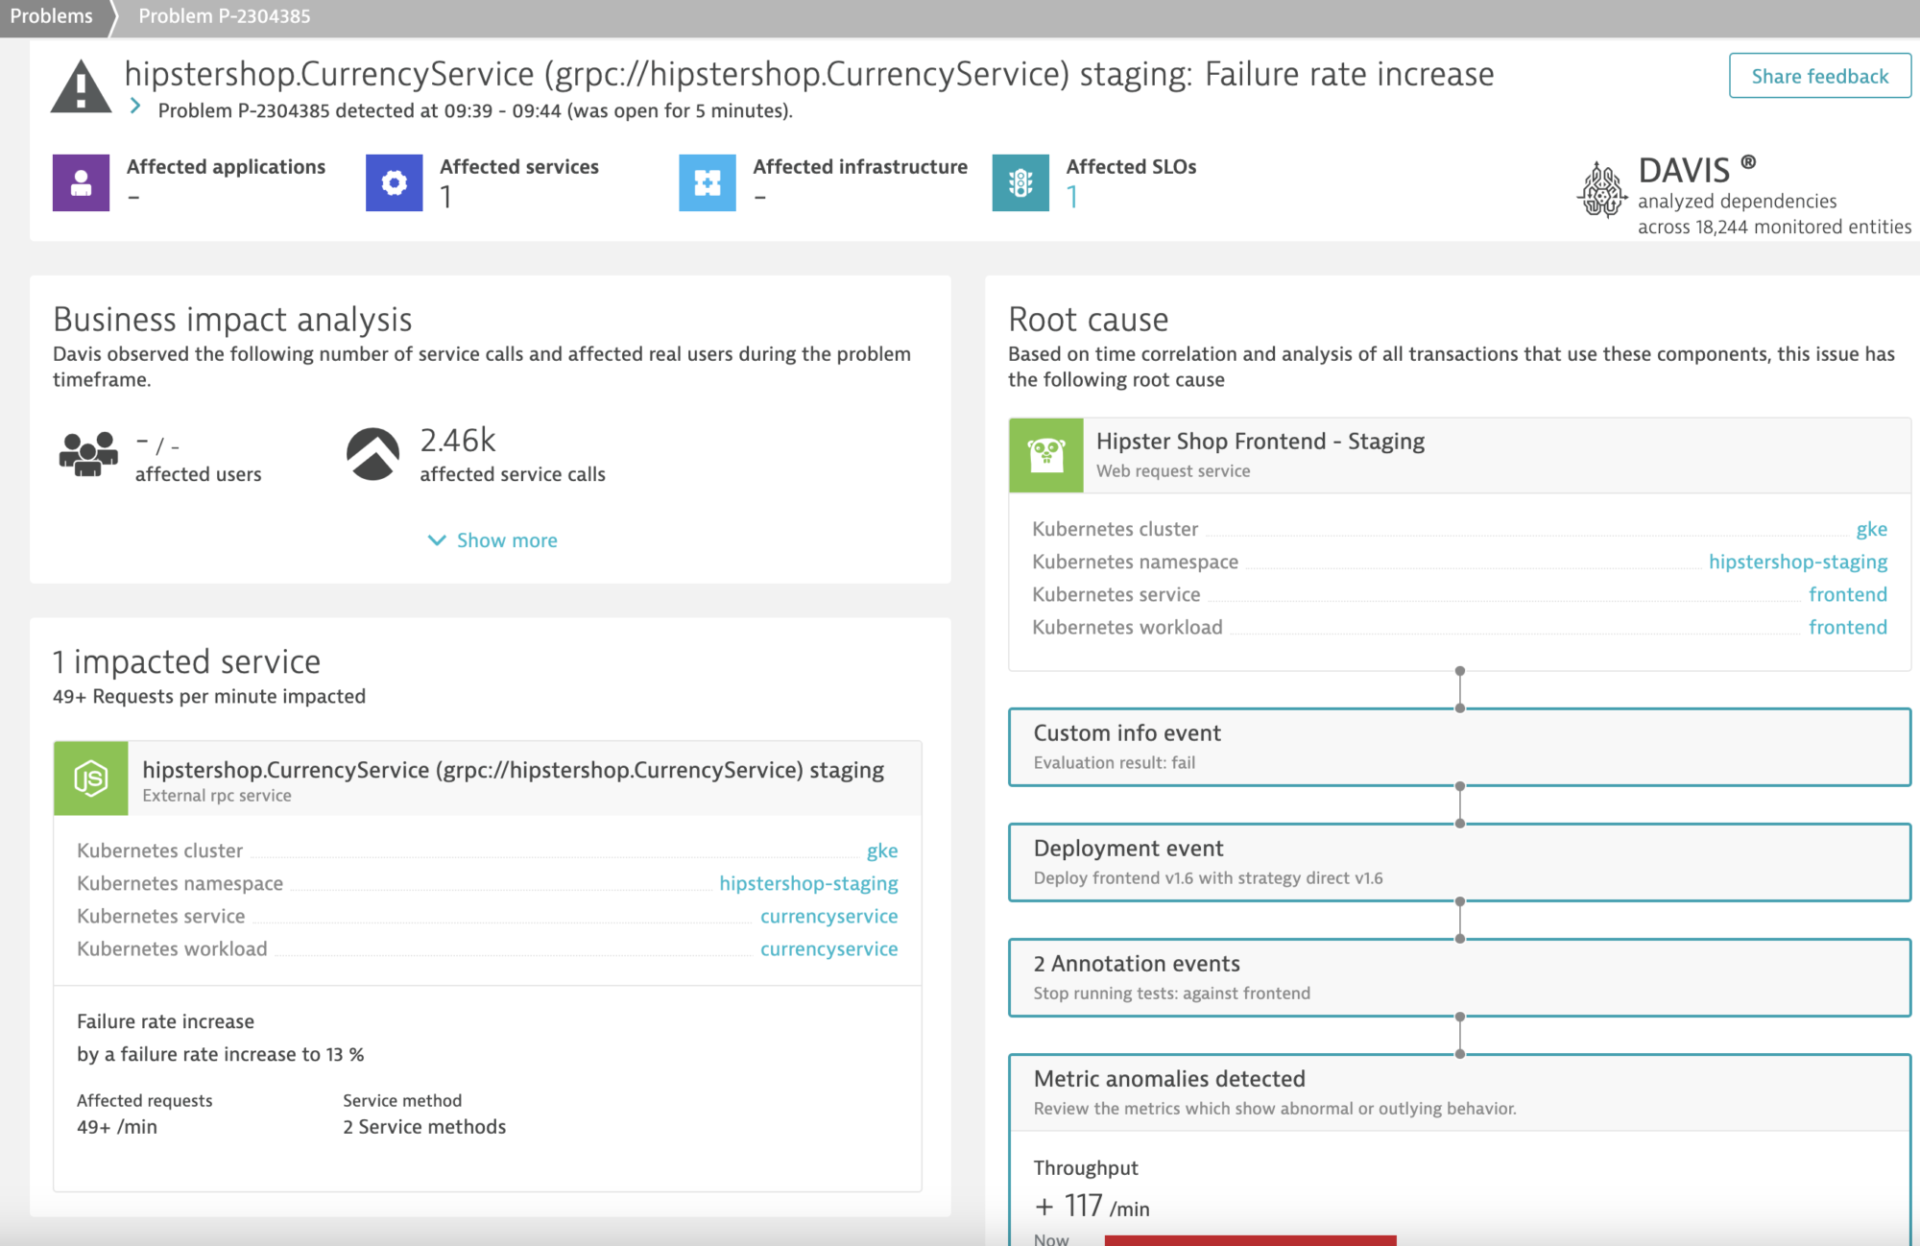Expand Show more in Business impact analysis
This screenshot has height=1246, width=1920.
point(493,540)
